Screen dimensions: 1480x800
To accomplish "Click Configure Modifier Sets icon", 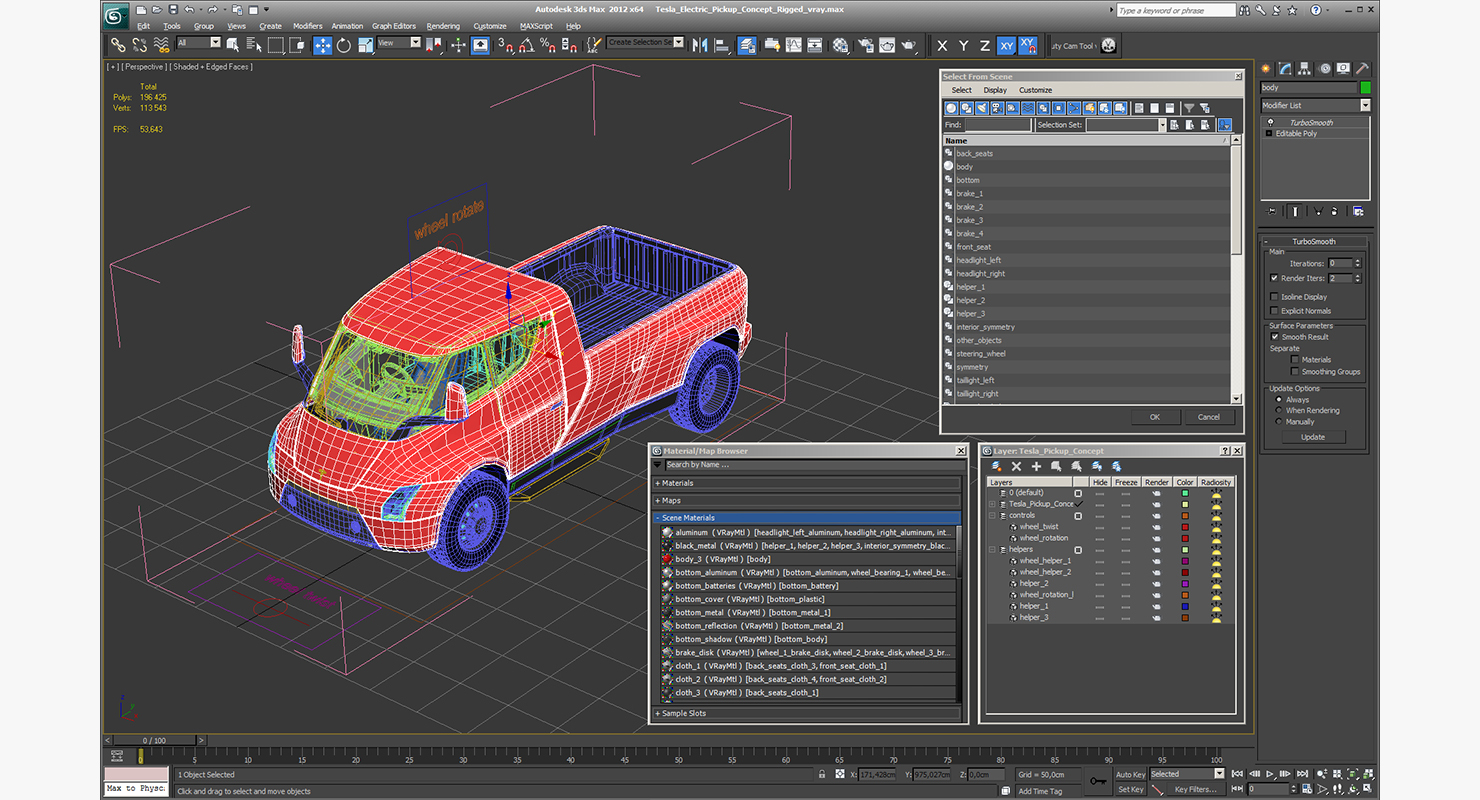I will point(1358,211).
